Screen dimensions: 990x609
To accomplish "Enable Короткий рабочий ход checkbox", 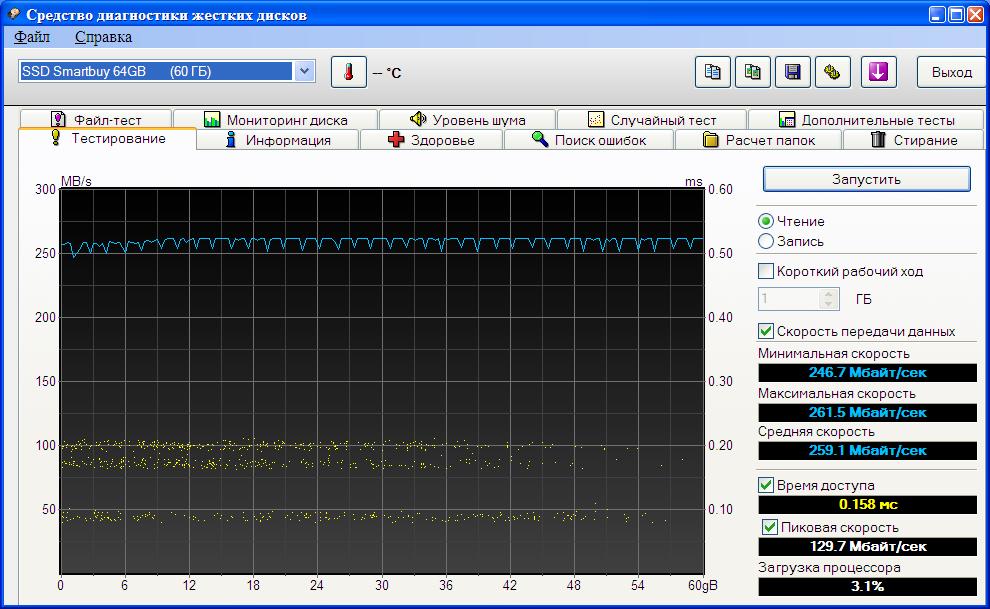I will (766, 271).
